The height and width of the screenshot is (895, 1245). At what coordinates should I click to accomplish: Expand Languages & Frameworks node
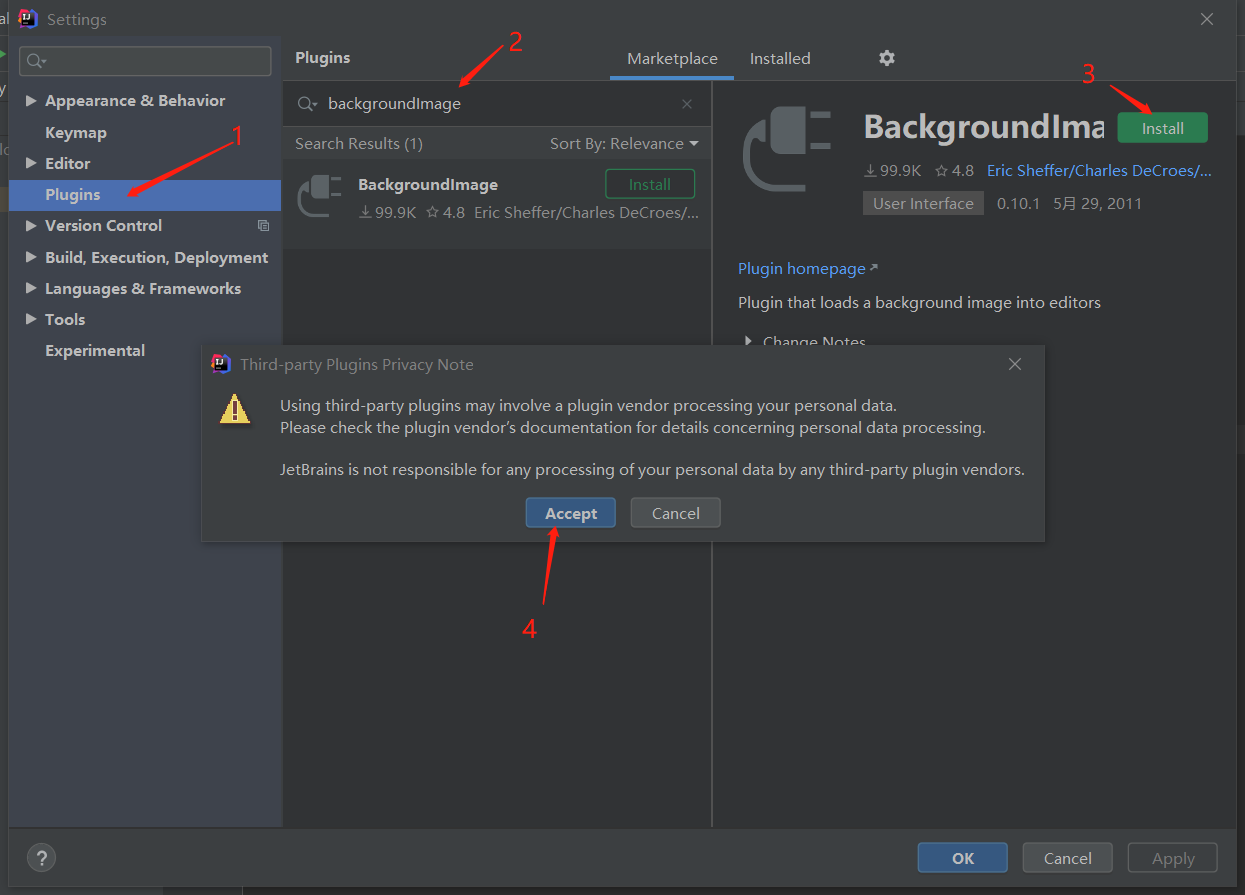point(31,289)
